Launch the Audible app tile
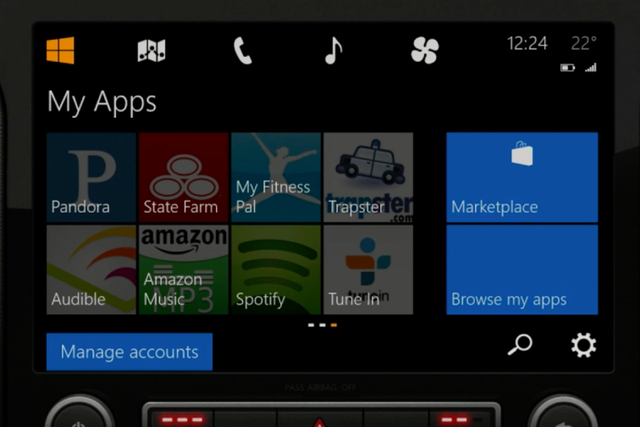Viewport: 640px width, 427px height. (x=91, y=269)
